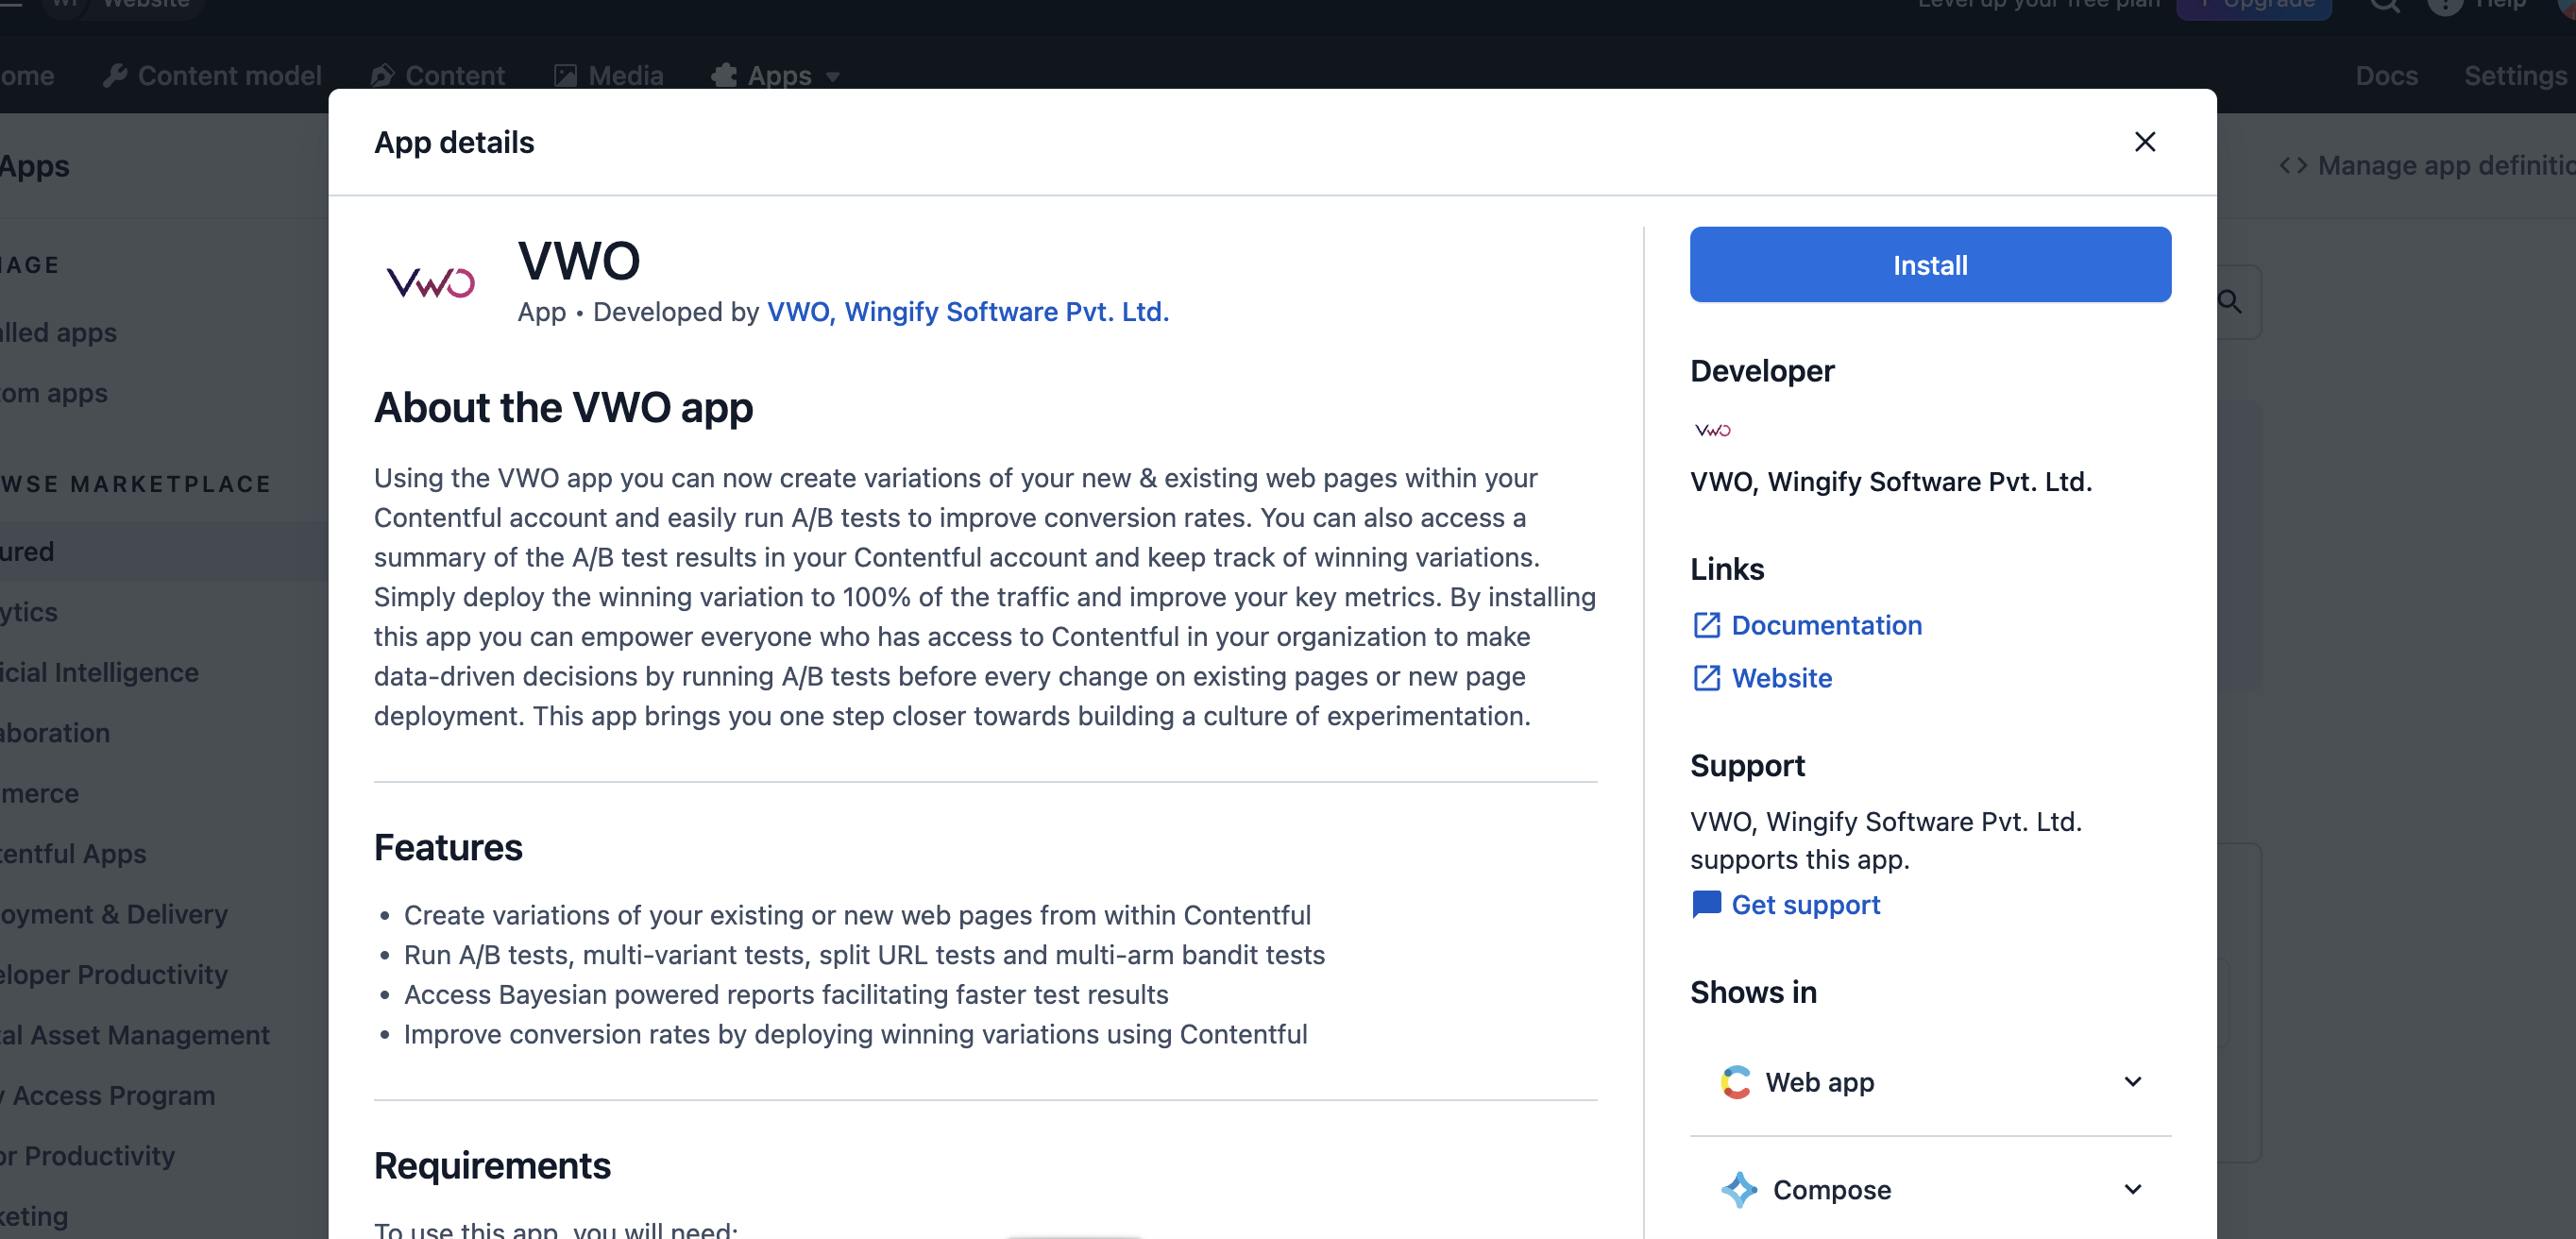Image resolution: width=2576 pixels, height=1239 pixels.
Task: Select Artificial Intelligence category
Action: [99, 673]
